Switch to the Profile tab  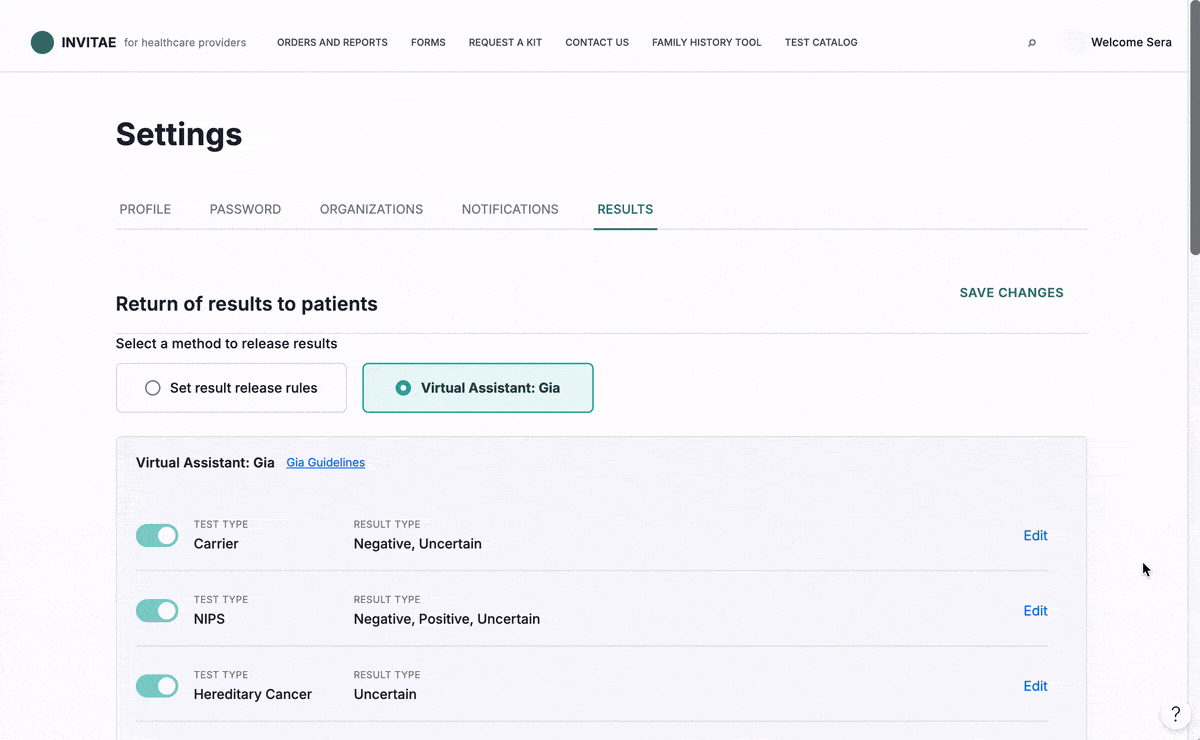click(145, 209)
